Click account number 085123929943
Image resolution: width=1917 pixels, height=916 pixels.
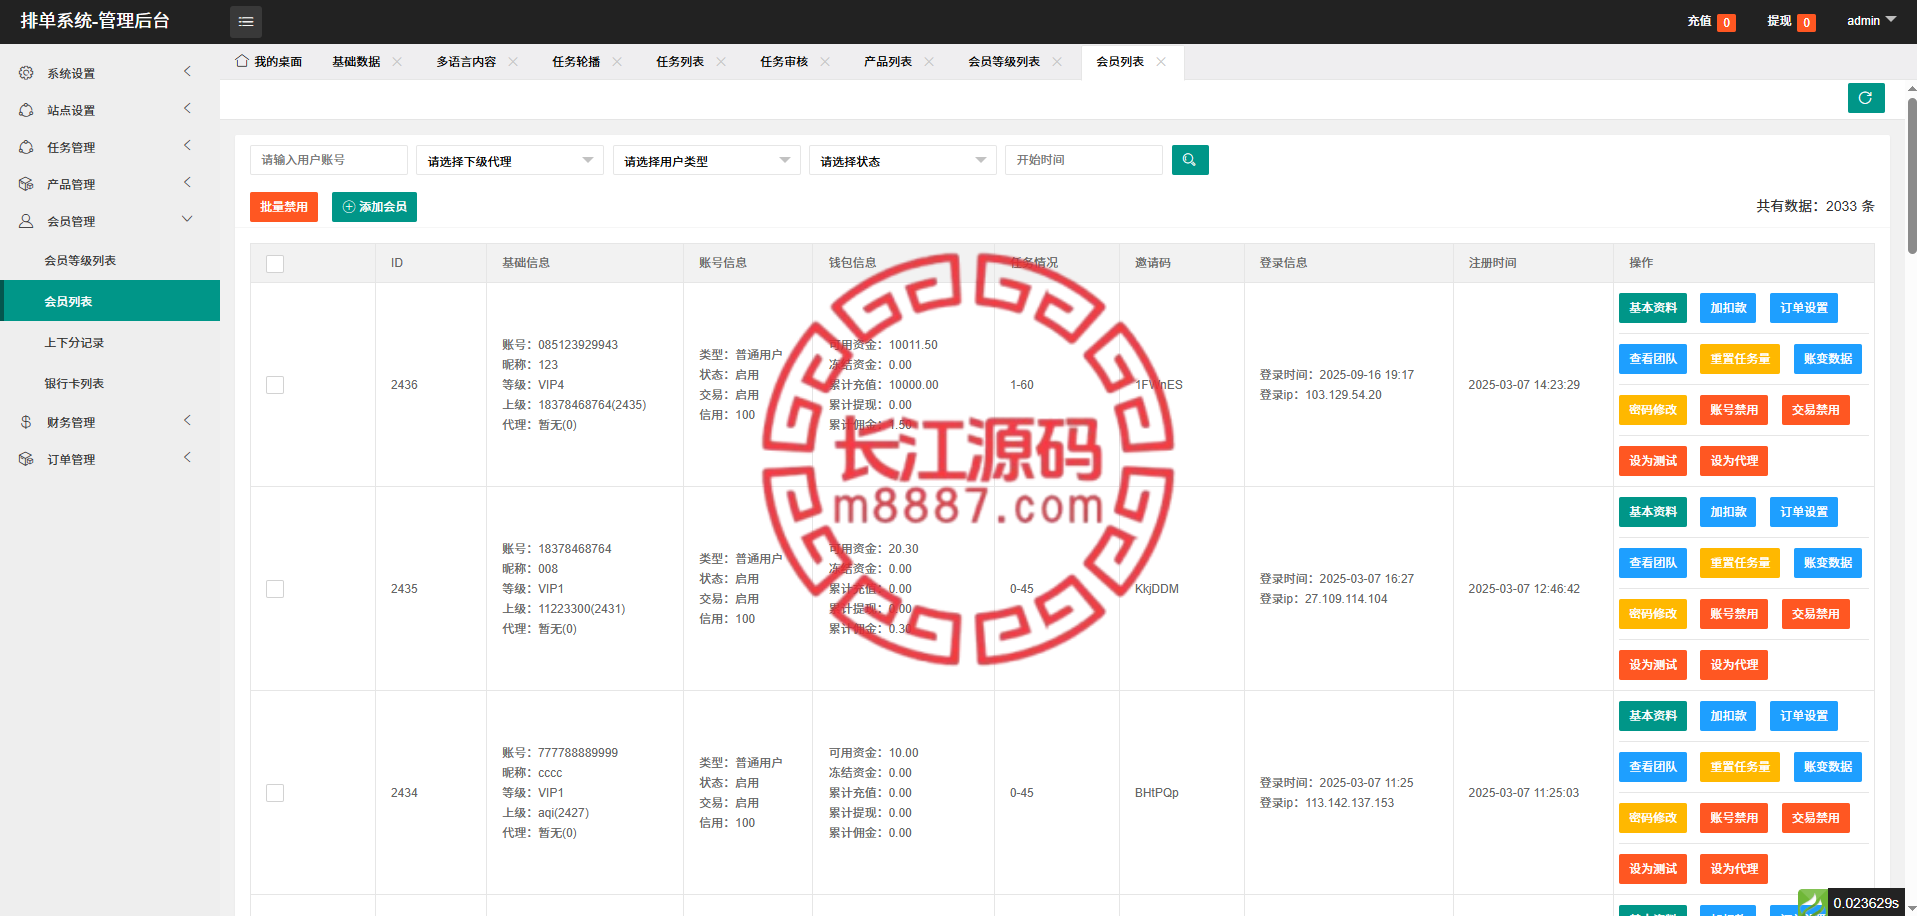(578, 345)
